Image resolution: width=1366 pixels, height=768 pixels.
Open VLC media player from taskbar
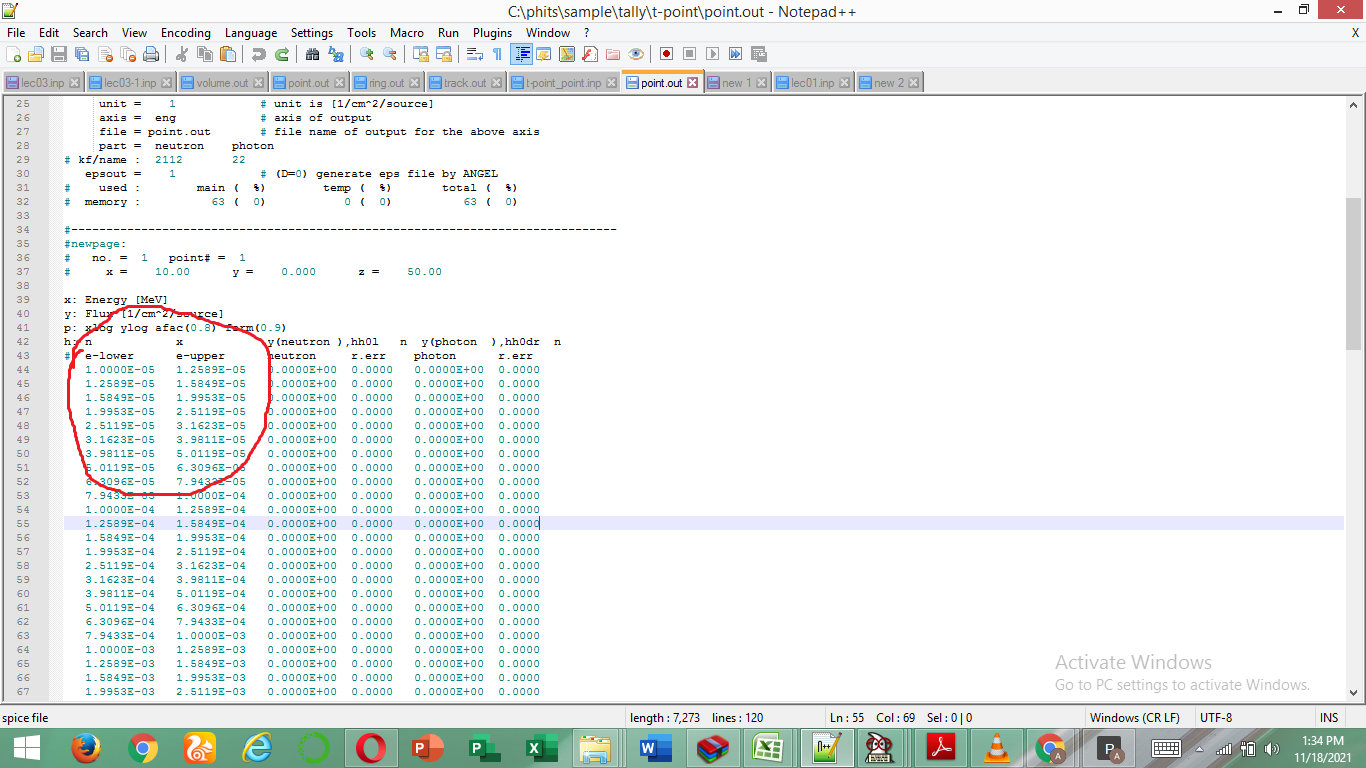click(997, 748)
